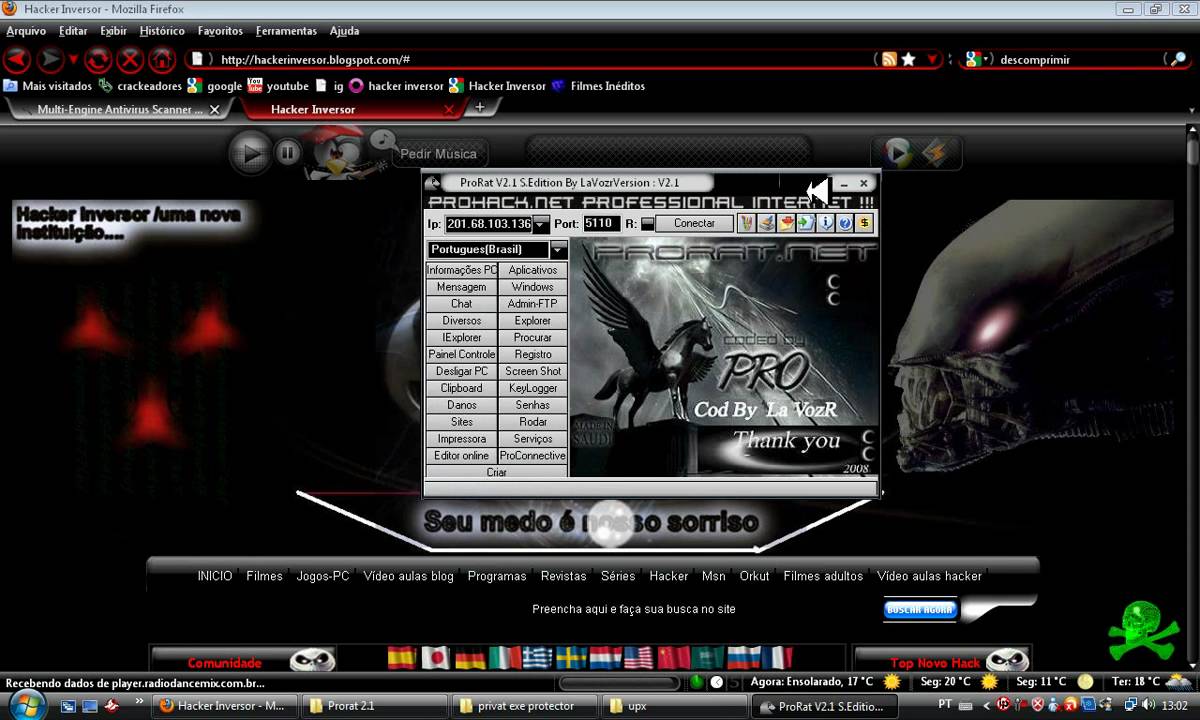Image resolution: width=1200 pixels, height=720 pixels.
Task: Open the history dropdown next to Forward button
Action: tap(73, 59)
